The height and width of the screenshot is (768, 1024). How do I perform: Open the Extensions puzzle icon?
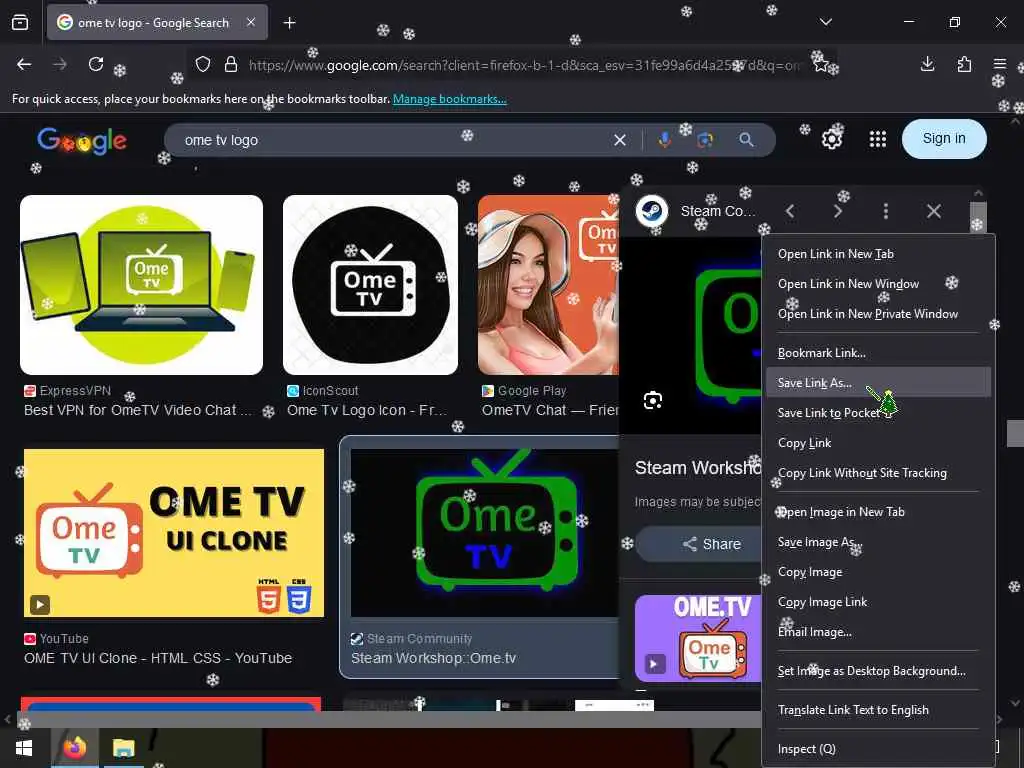[964, 64]
